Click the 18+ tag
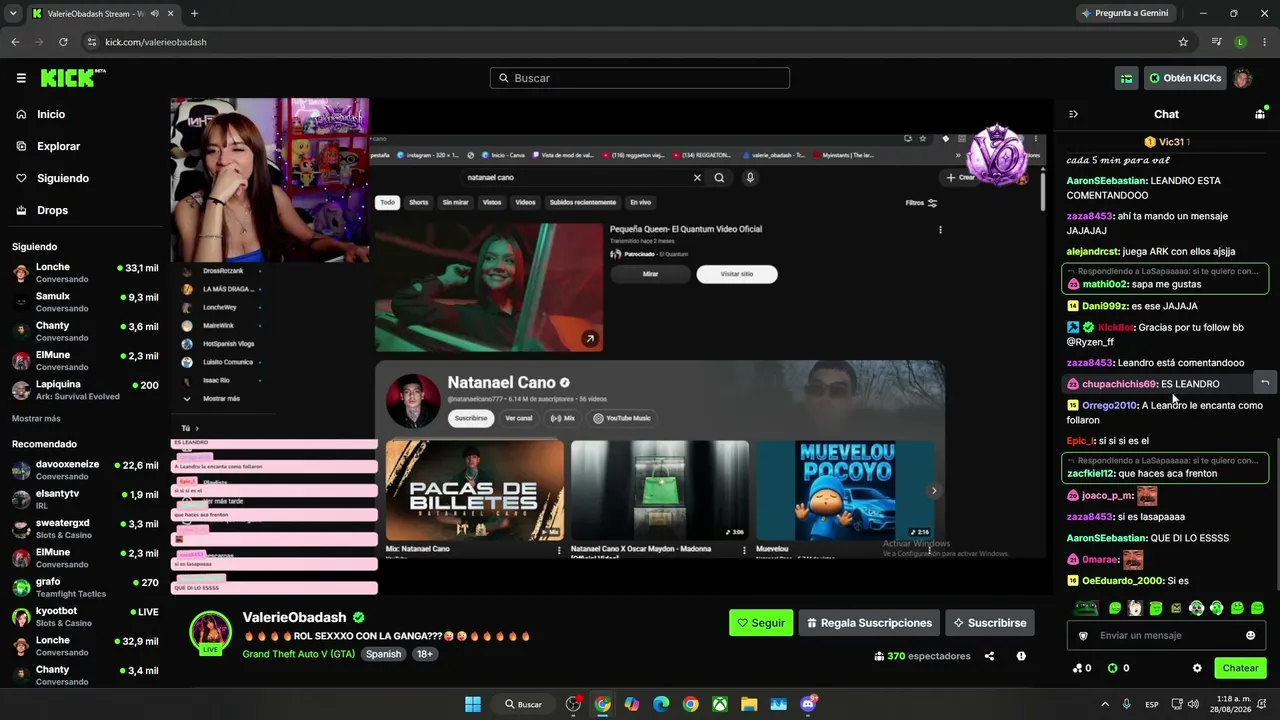Viewport: 1280px width, 720px height. coord(425,654)
